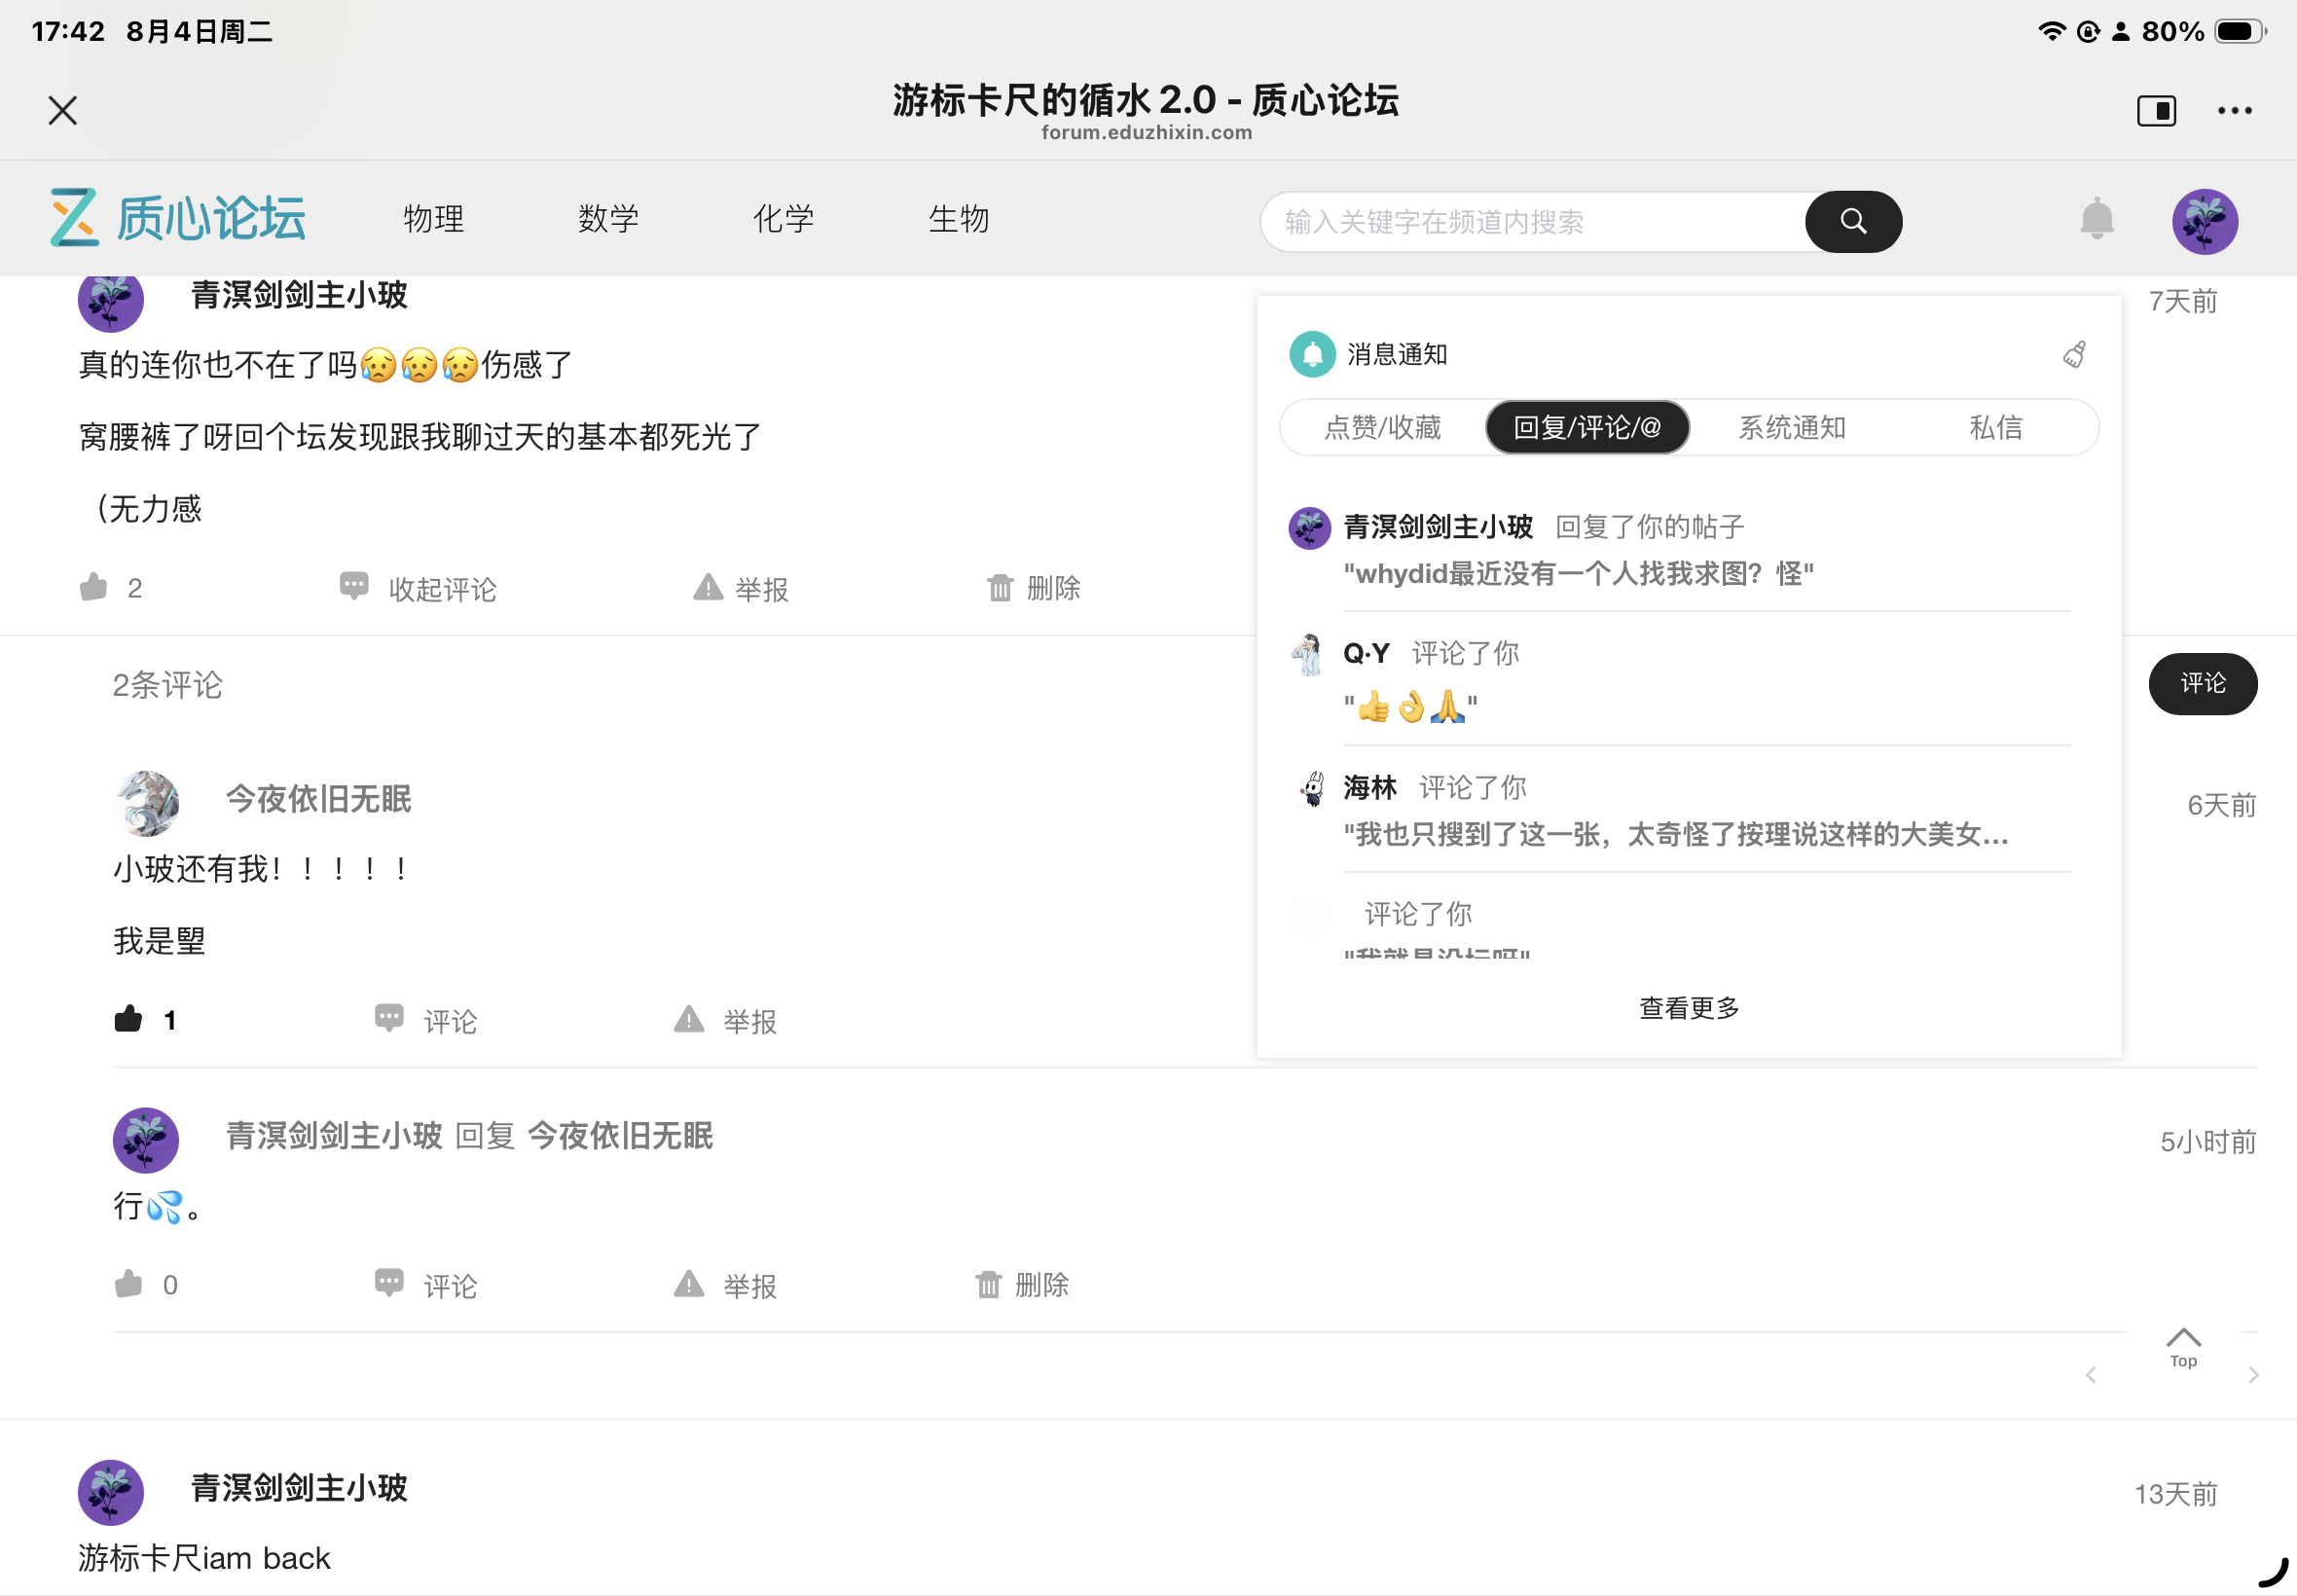Toggle the notification bell icon

[2097, 219]
